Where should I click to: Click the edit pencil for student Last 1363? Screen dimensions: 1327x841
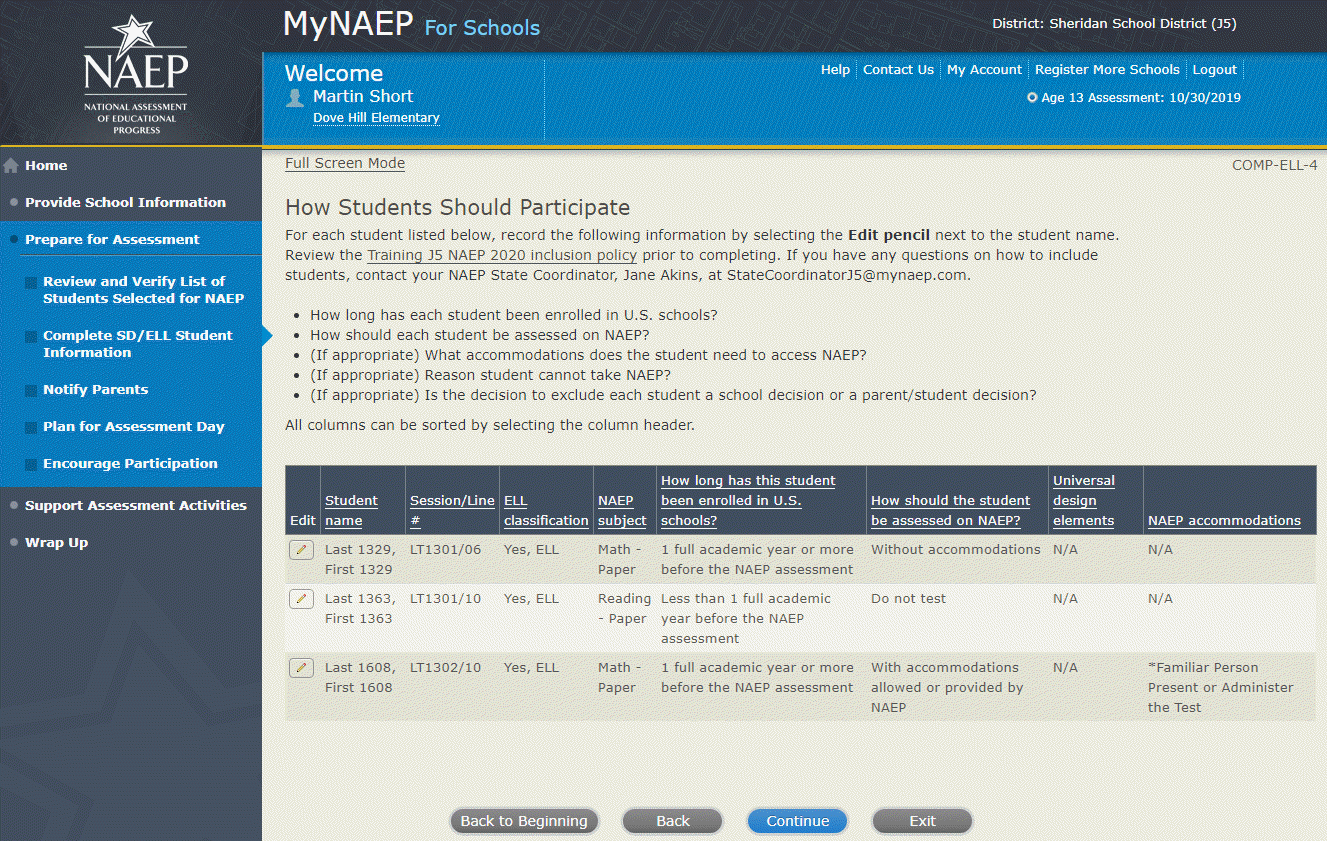click(x=301, y=599)
